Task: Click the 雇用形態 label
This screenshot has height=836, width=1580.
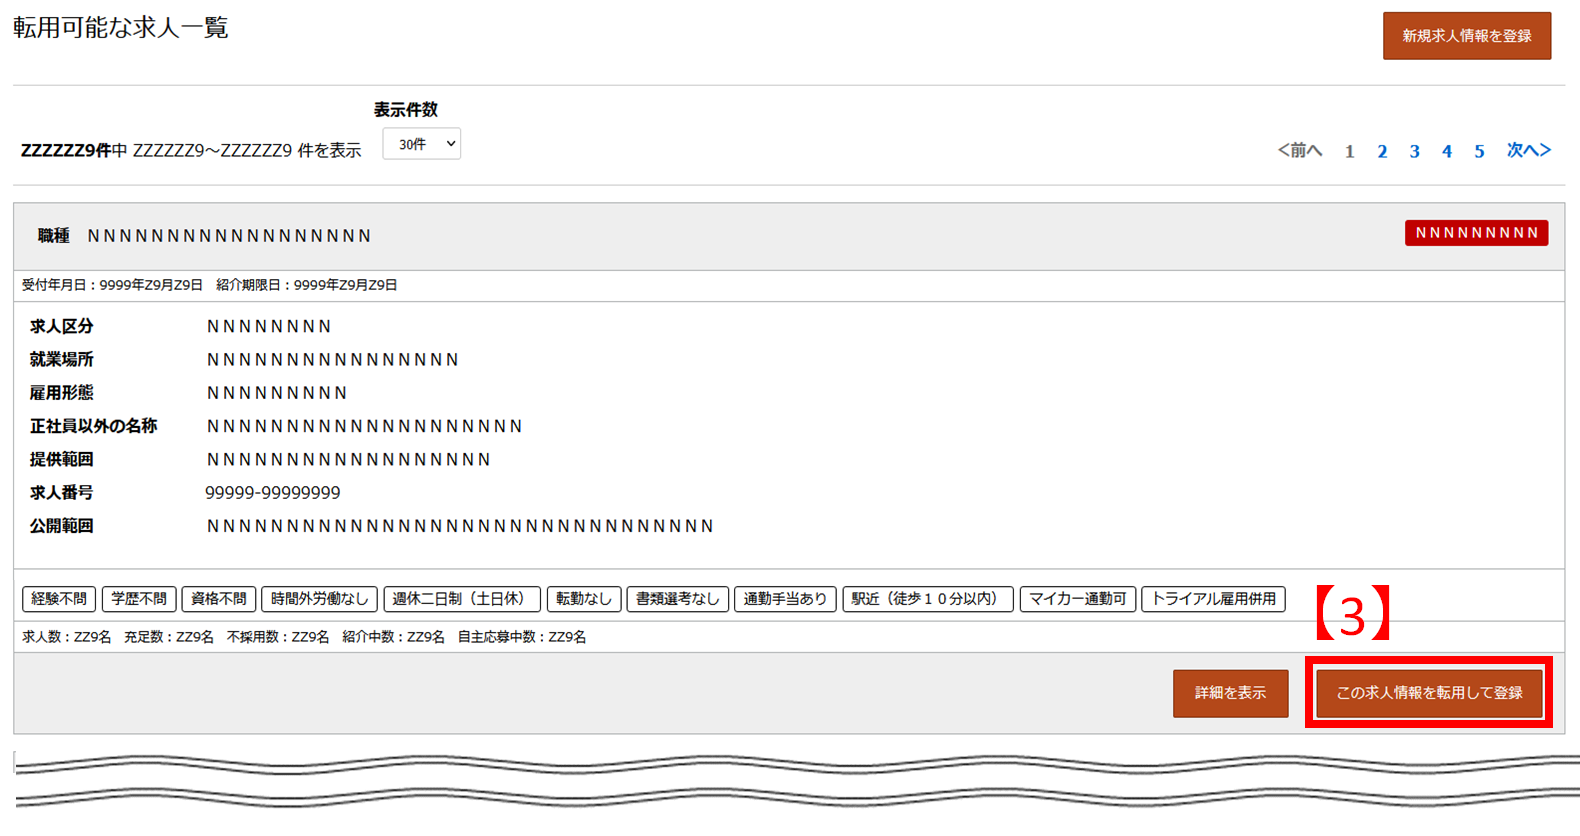Action: (61, 393)
